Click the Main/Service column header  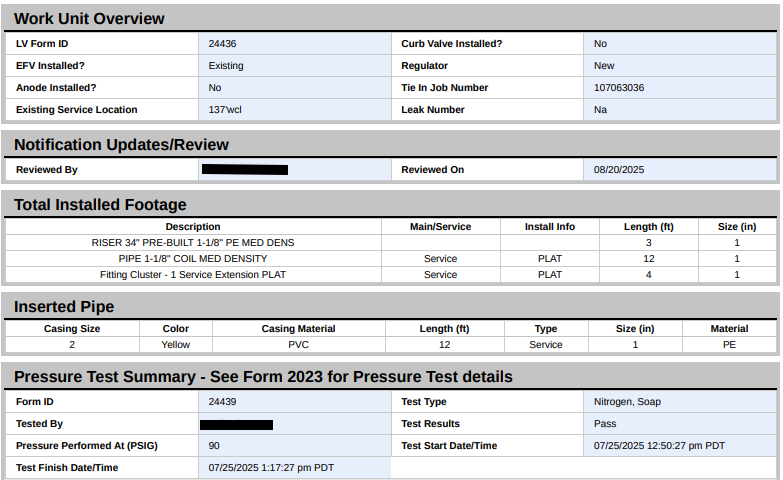point(440,227)
